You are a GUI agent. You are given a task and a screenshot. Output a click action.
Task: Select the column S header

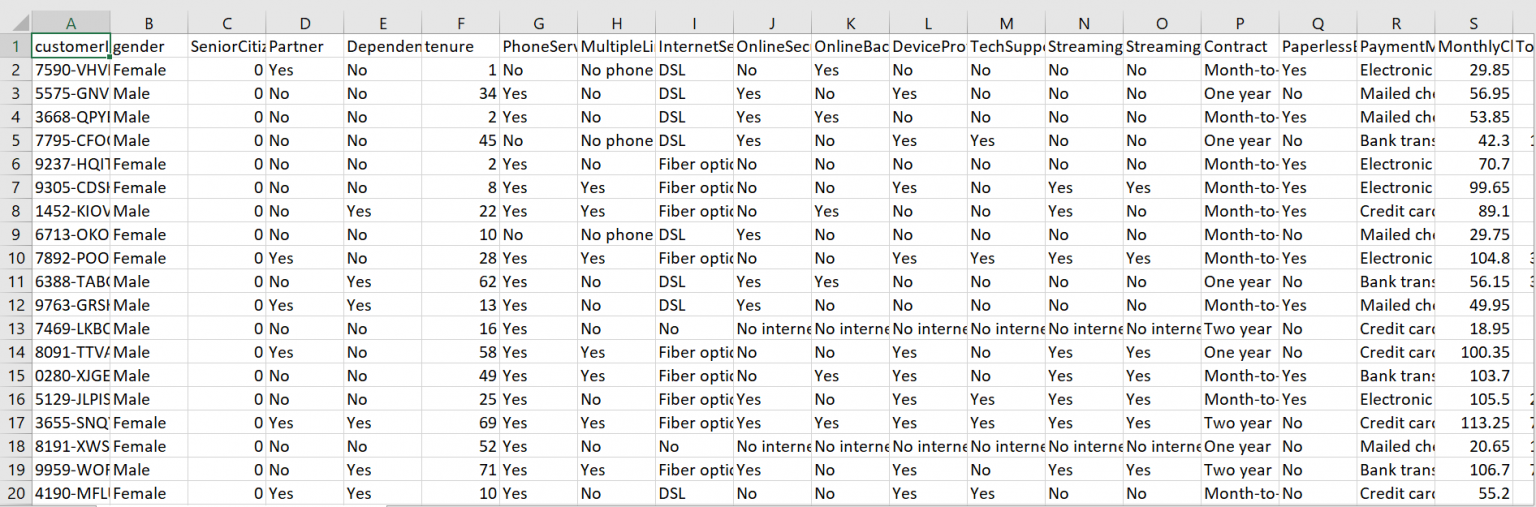(x=1474, y=23)
